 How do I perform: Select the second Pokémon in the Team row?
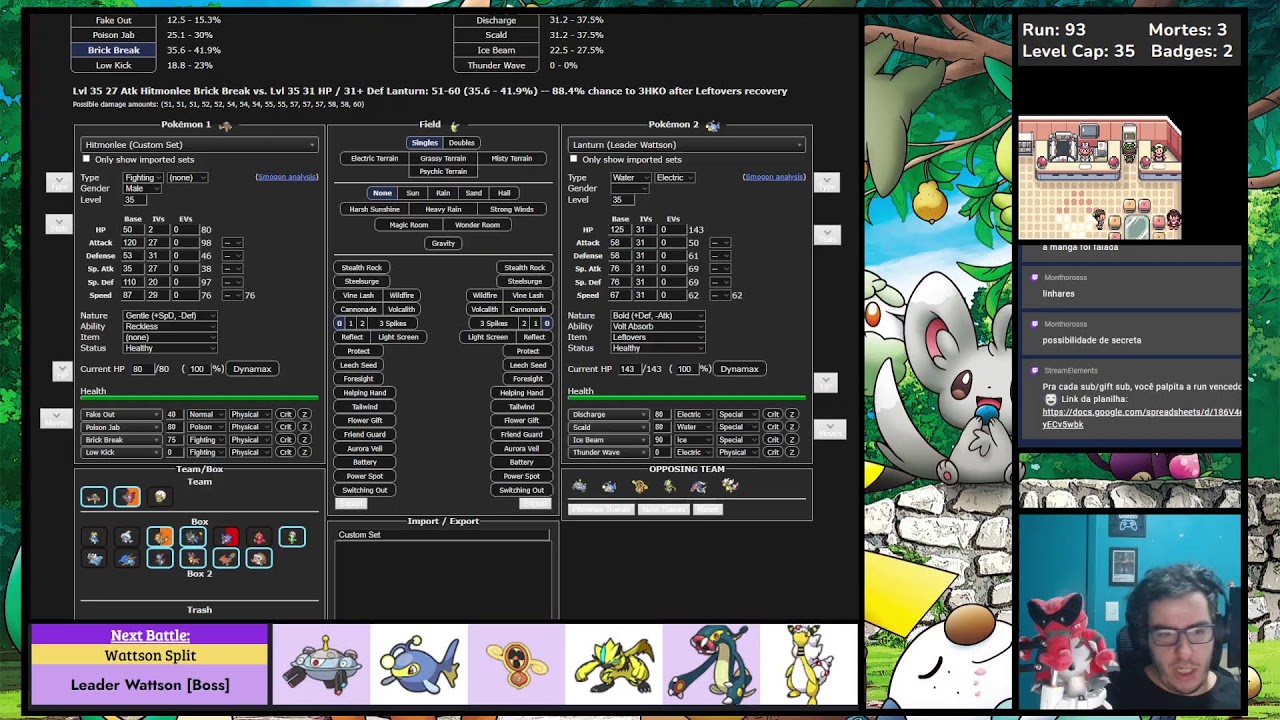pos(127,497)
